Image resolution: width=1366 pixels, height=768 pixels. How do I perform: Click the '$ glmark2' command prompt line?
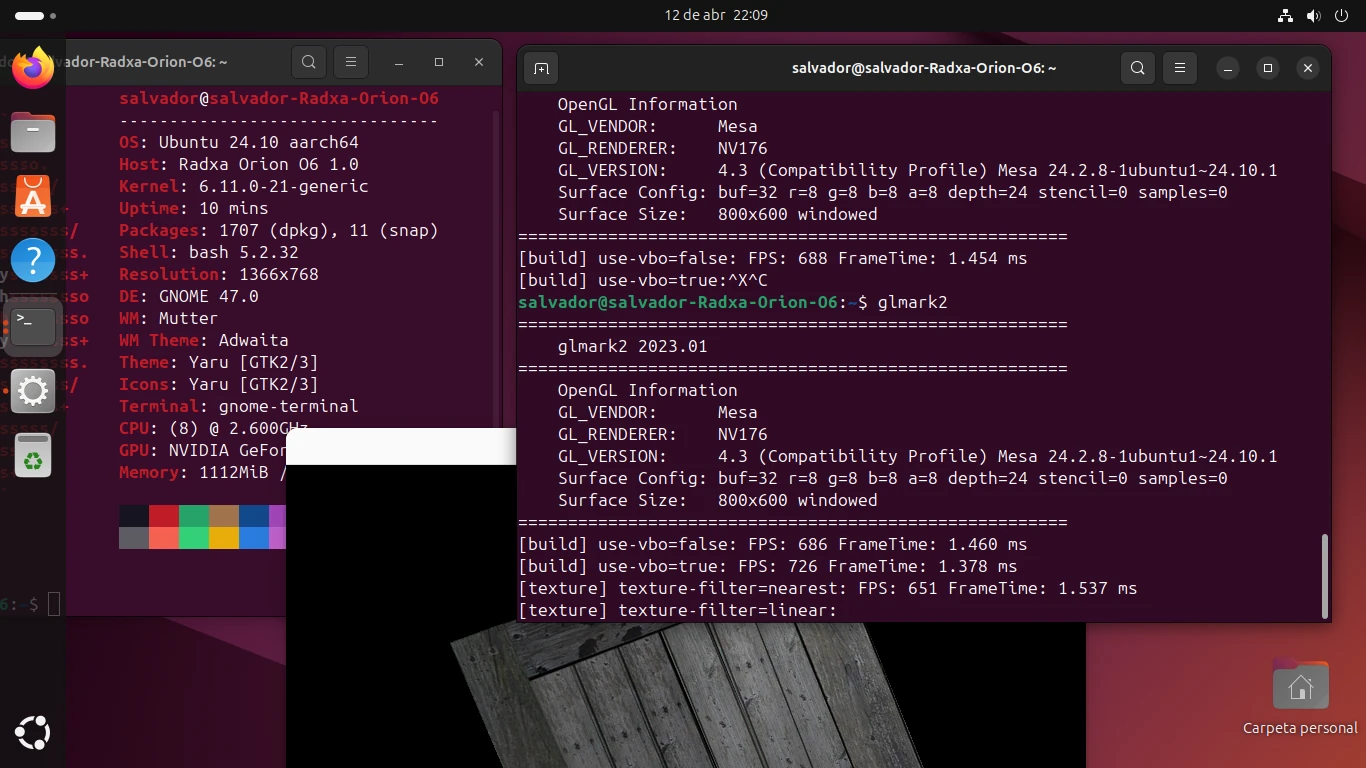(x=732, y=302)
